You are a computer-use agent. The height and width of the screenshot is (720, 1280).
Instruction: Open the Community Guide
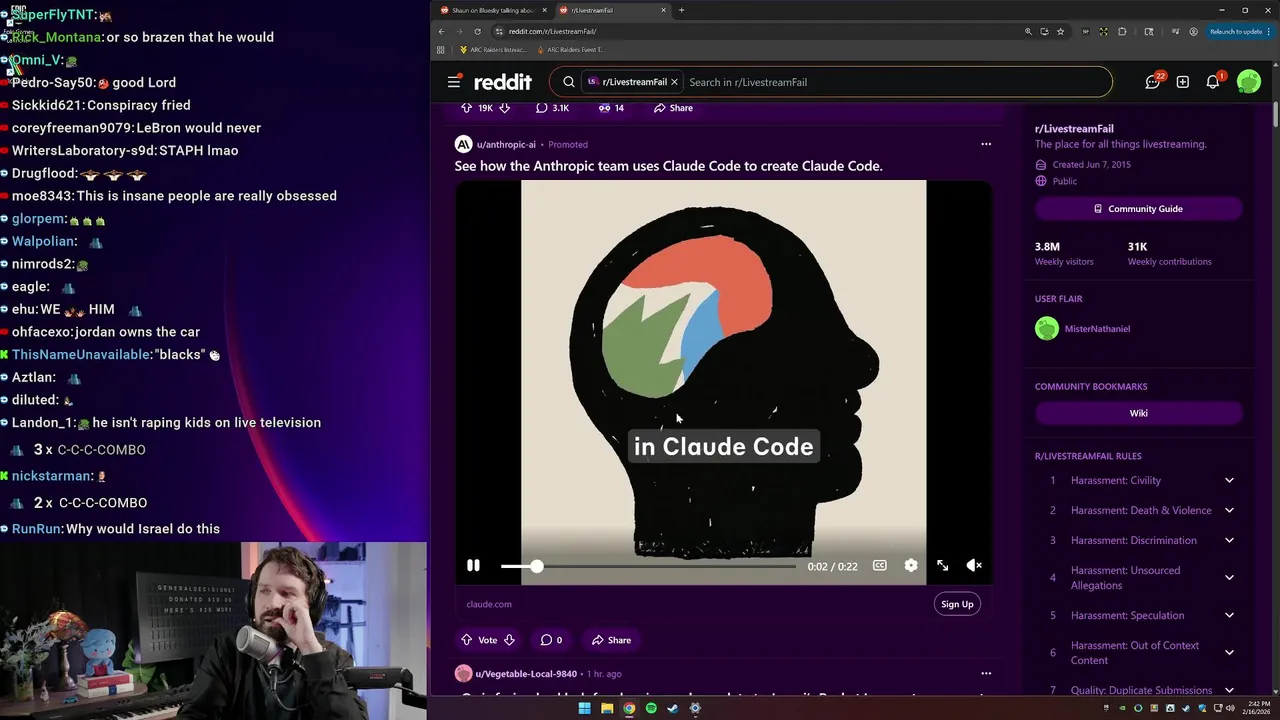click(x=1139, y=209)
